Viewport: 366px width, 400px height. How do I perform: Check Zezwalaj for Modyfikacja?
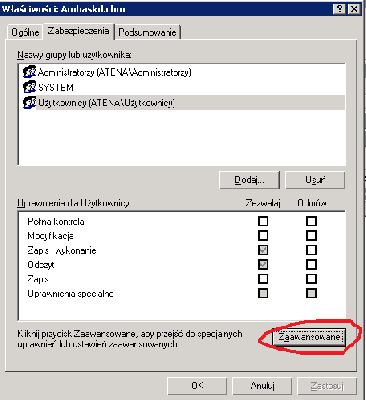[x=263, y=236]
